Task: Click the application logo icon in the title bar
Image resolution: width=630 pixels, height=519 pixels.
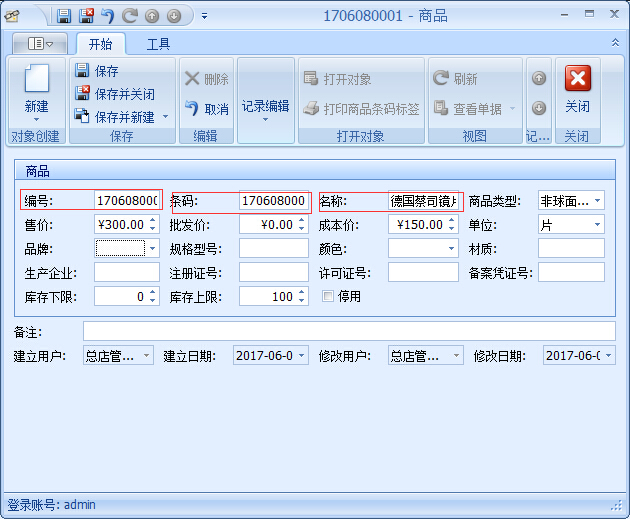Action: point(12,16)
